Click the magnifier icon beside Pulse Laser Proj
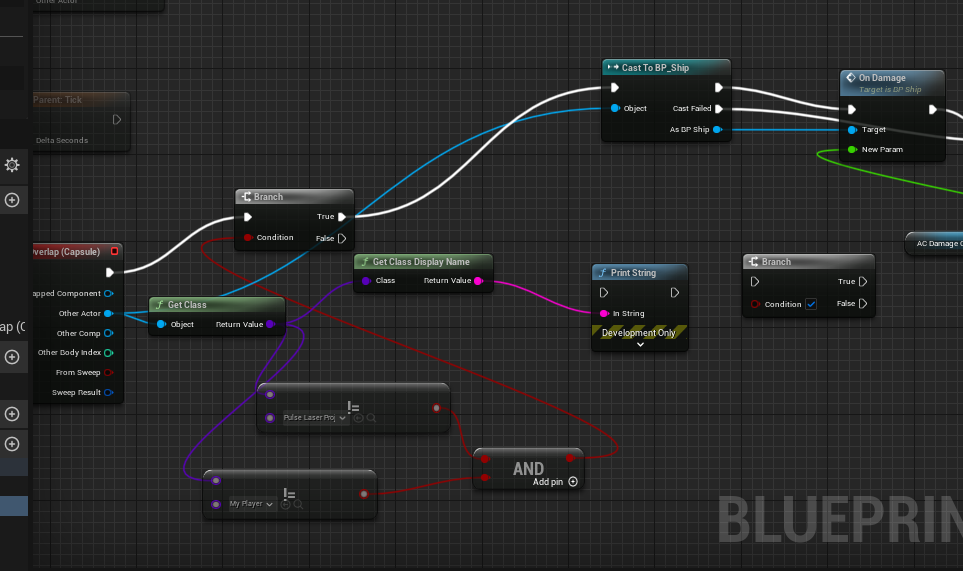The height and width of the screenshot is (571, 963). [371, 418]
